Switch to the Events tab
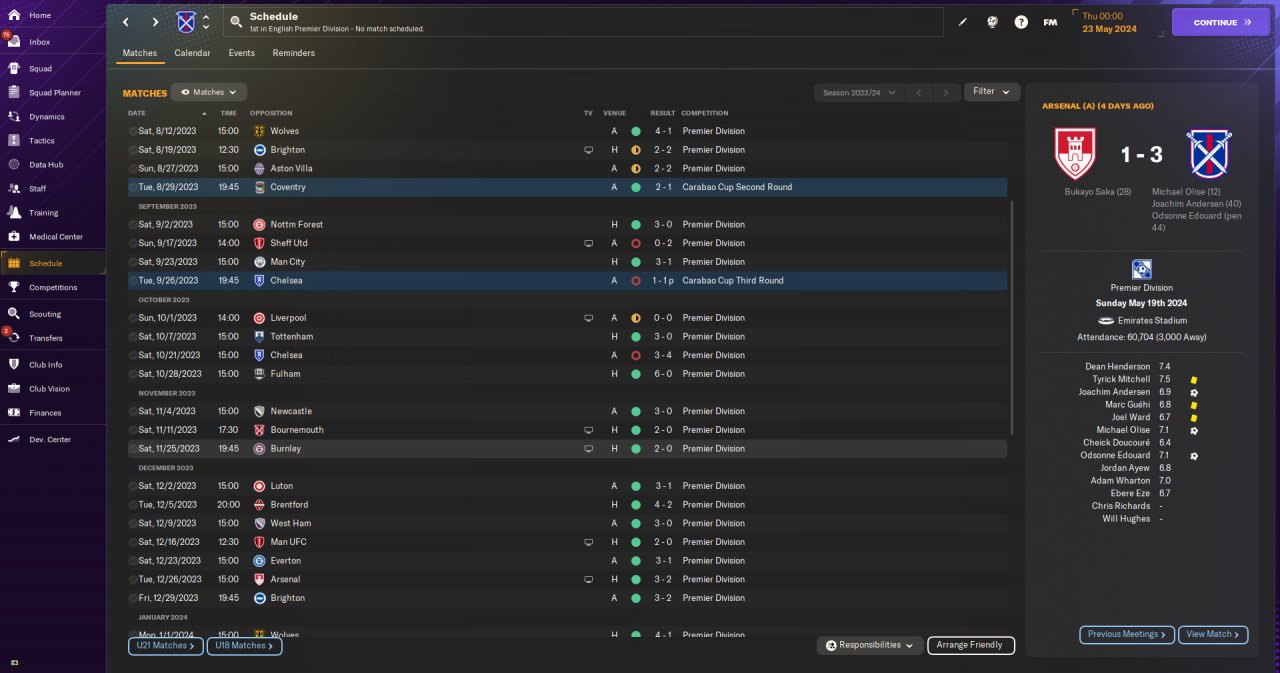Screen dimensions: 1280x673 (x=241, y=53)
